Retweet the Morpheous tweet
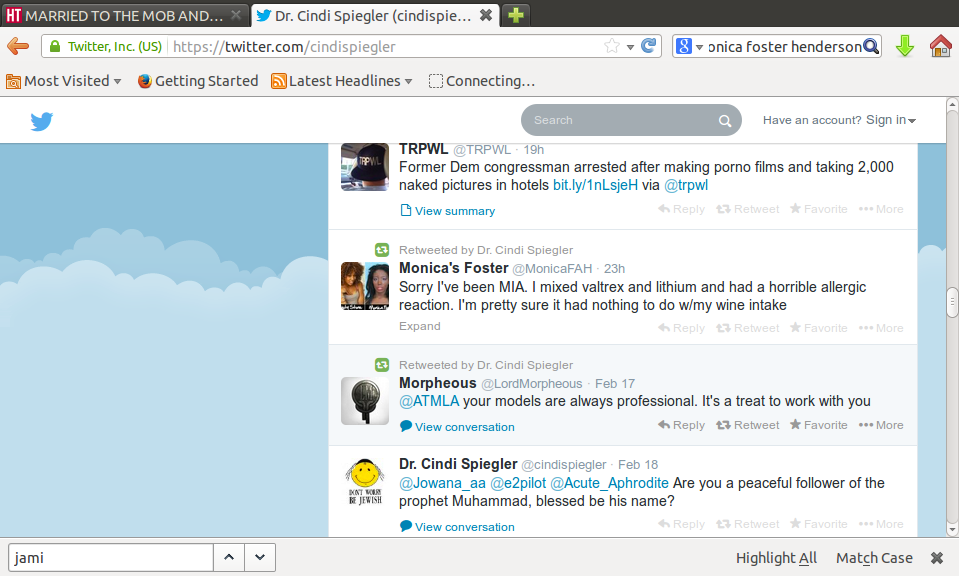The height and width of the screenshot is (576, 959). [747, 425]
